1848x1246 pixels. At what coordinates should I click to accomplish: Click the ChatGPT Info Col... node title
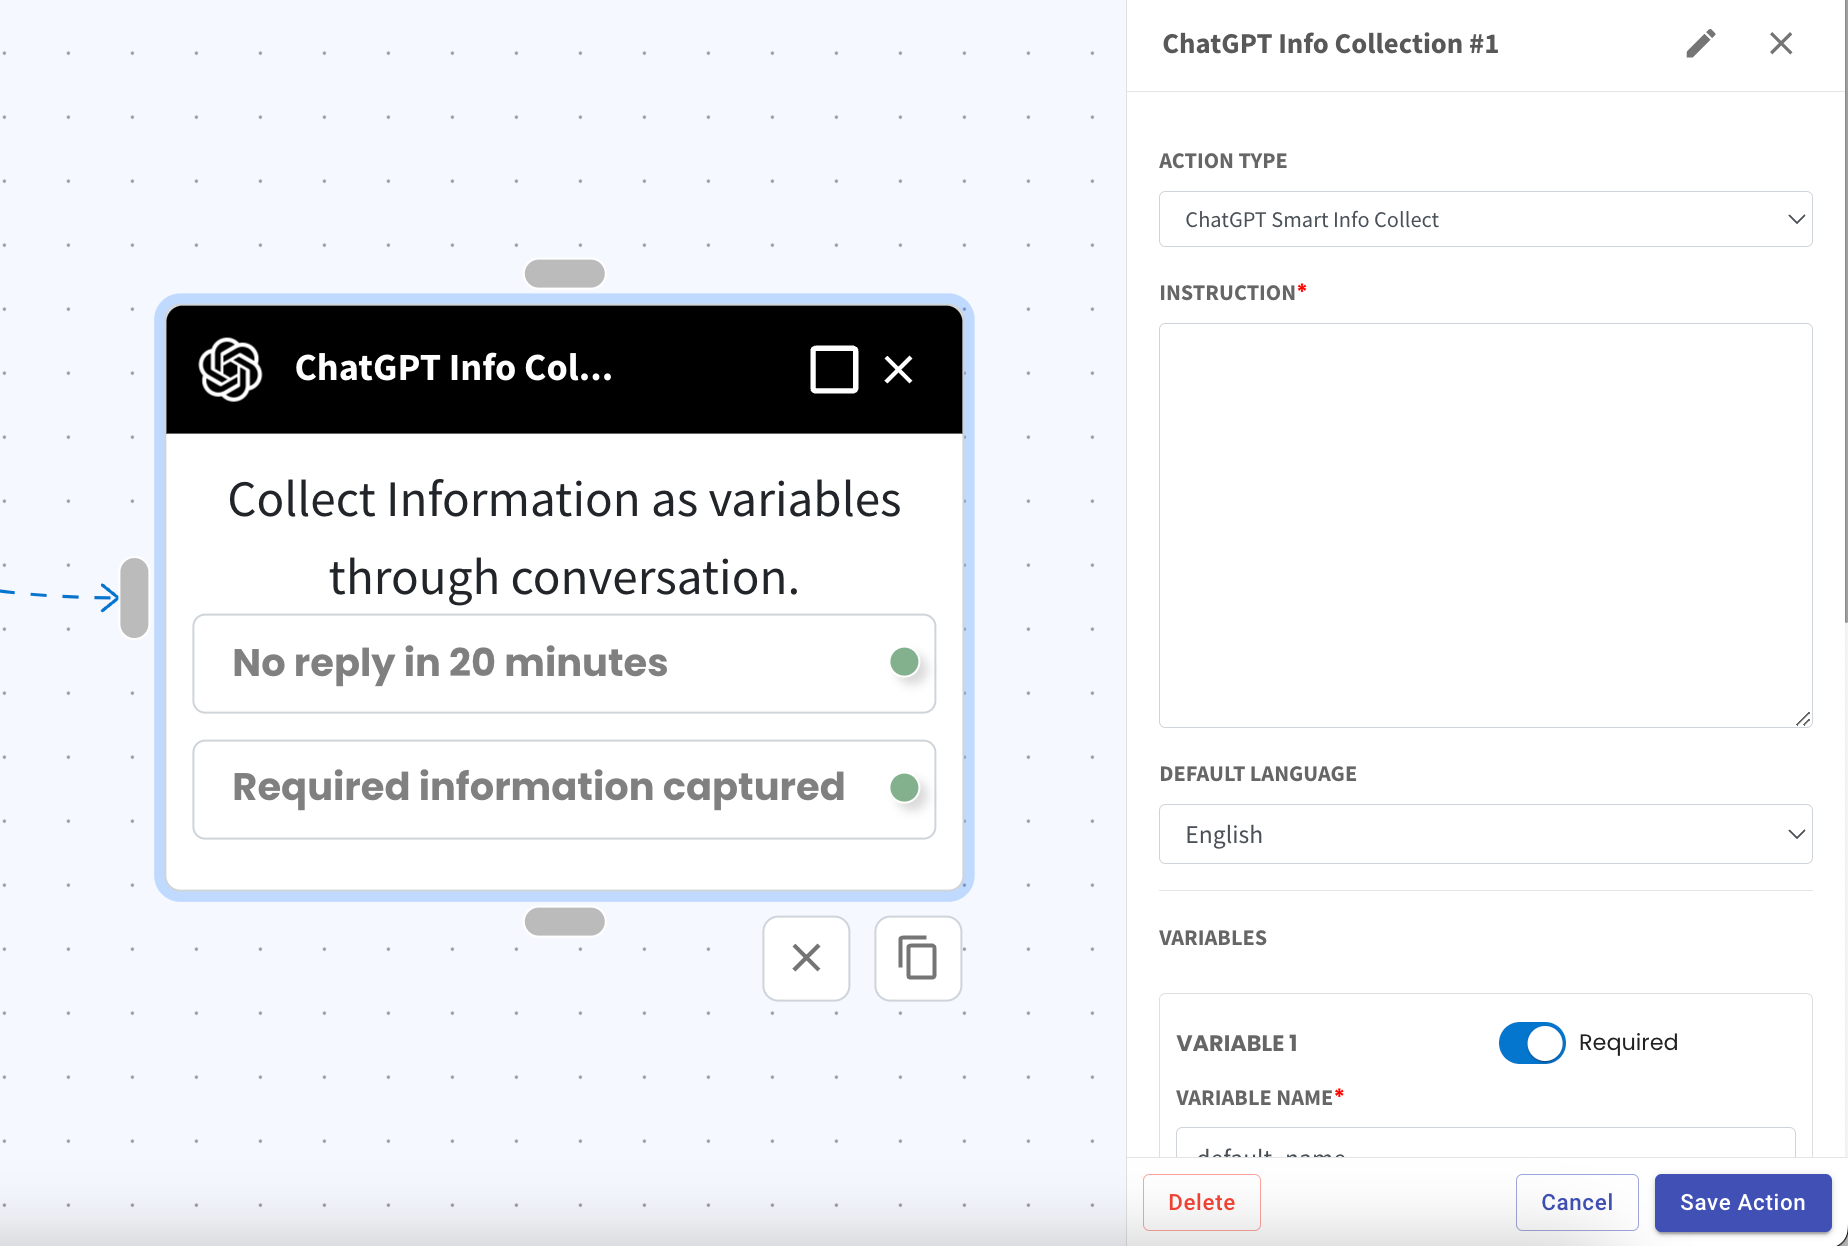coord(454,368)
